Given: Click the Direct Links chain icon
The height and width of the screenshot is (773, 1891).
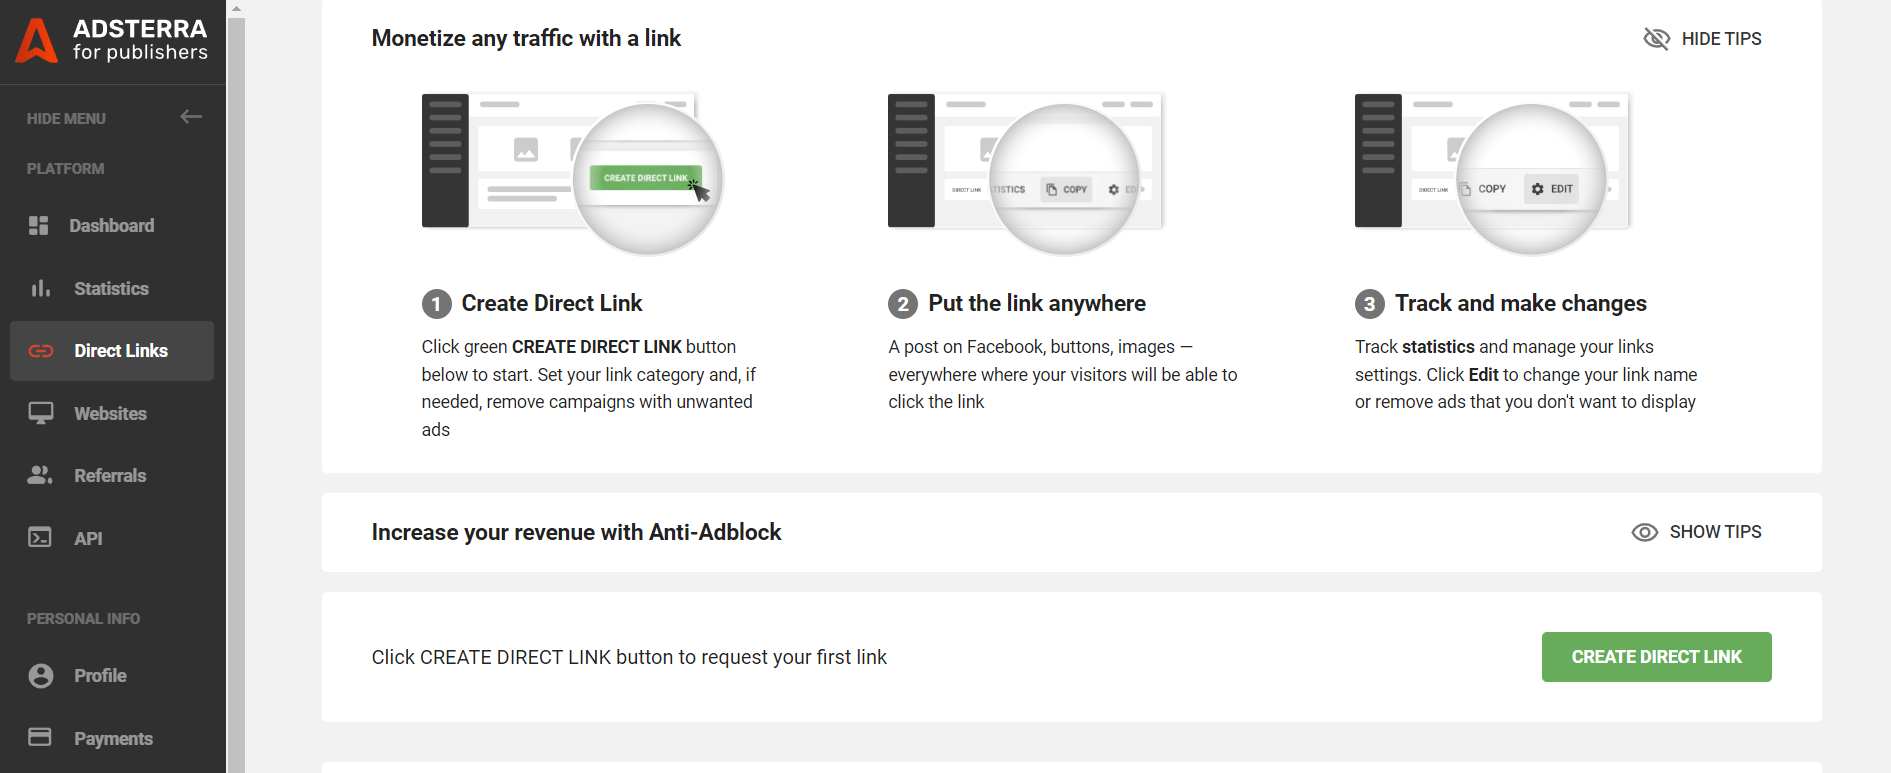Looking at the screenshot, I should (40, 350).
